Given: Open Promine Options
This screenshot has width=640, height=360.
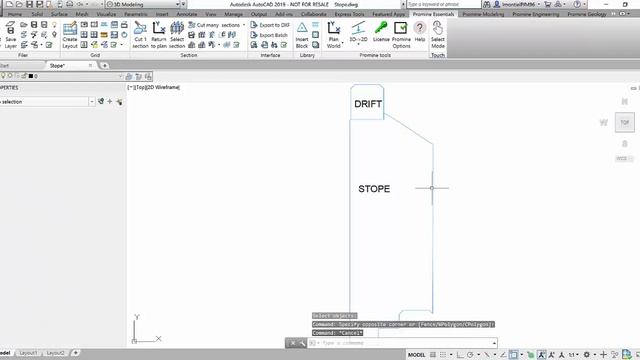Looking at the screenshot, I should click(x=401, y=35).
